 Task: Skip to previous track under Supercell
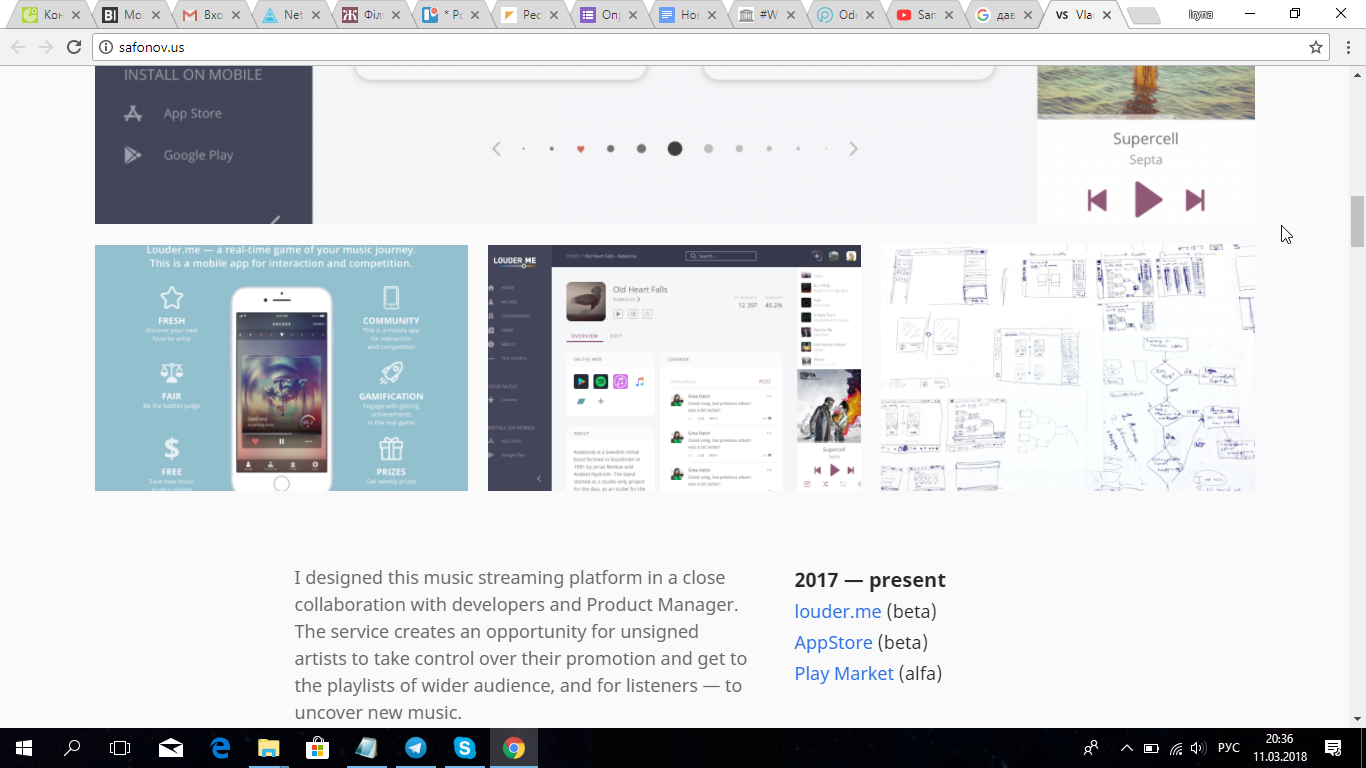click(1097, 200)
